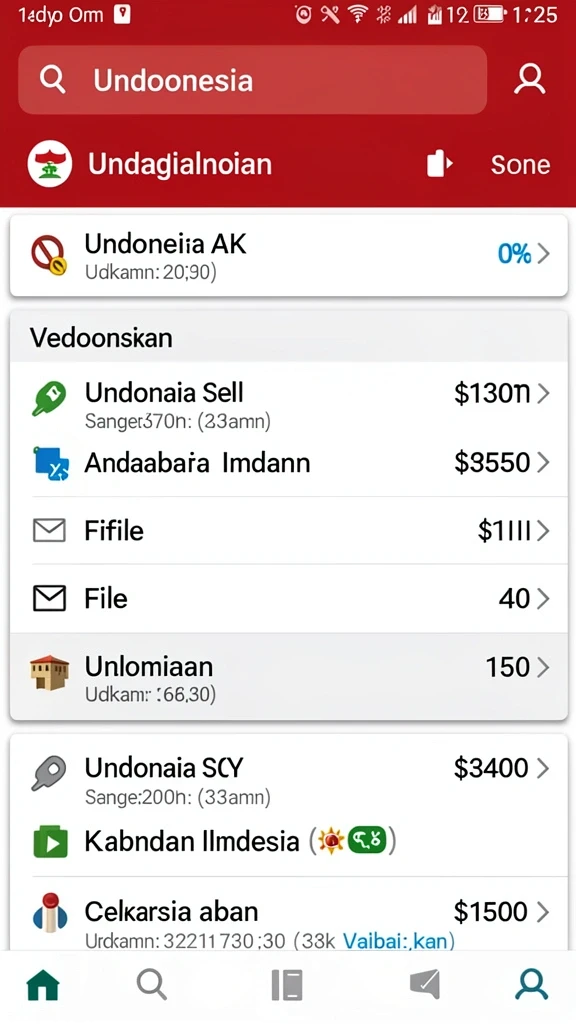Tap the green play icon for Kabndan IImdesia
576x1024 pixels.
(x=50, y=842)
